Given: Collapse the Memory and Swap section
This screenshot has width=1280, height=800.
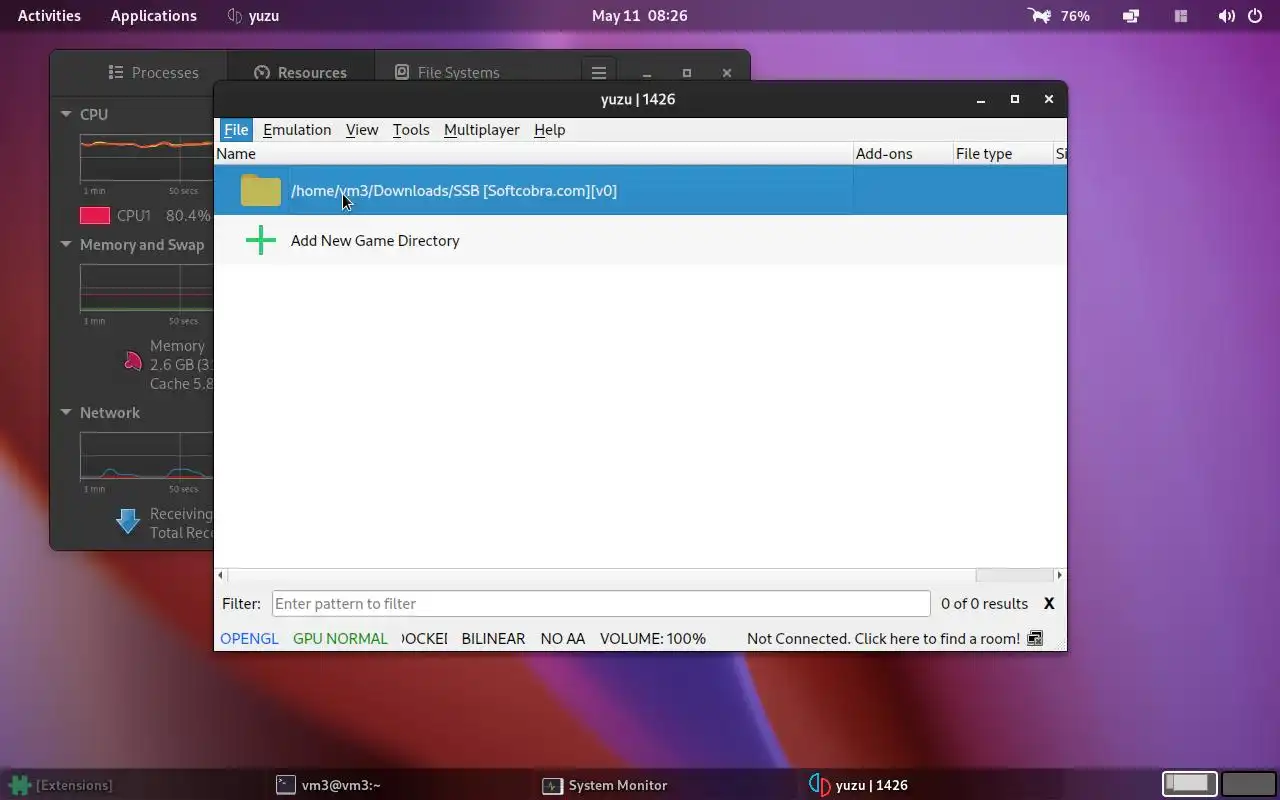Looking at the screenshot, I should pos(66,244).
